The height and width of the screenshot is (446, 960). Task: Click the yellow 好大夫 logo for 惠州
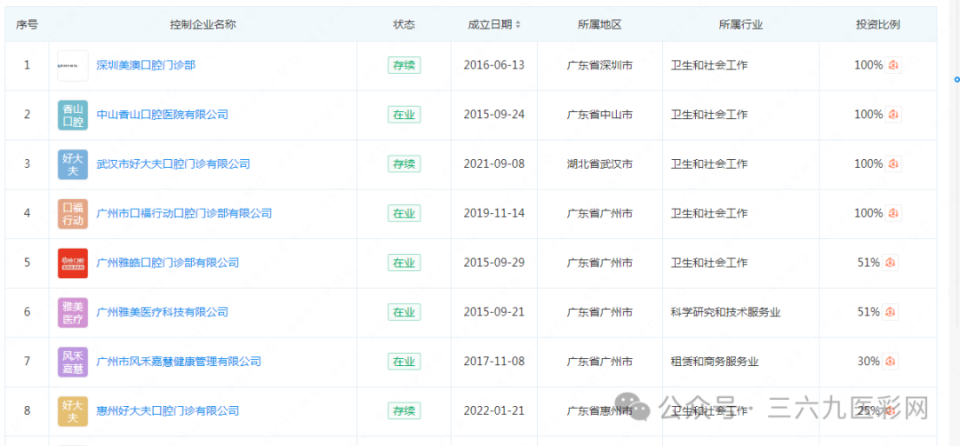coord(73,411)
